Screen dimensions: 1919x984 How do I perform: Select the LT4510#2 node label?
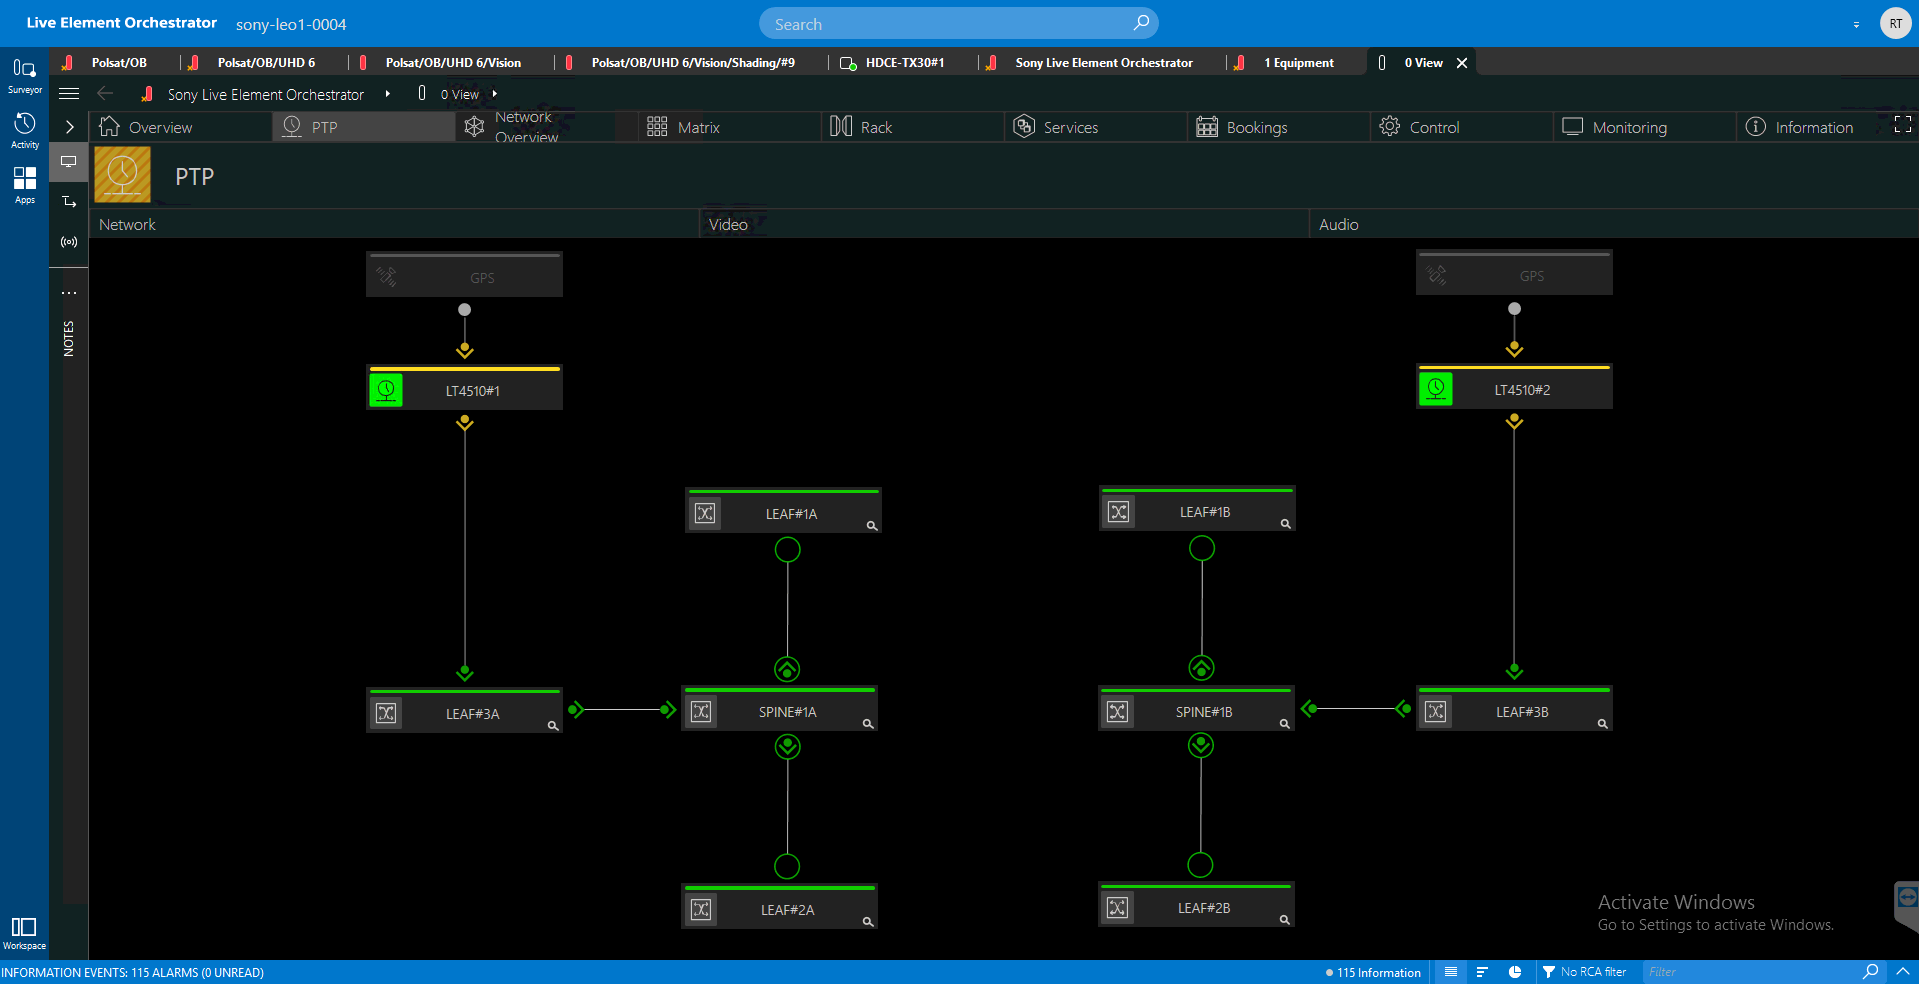click(1522, 390)
